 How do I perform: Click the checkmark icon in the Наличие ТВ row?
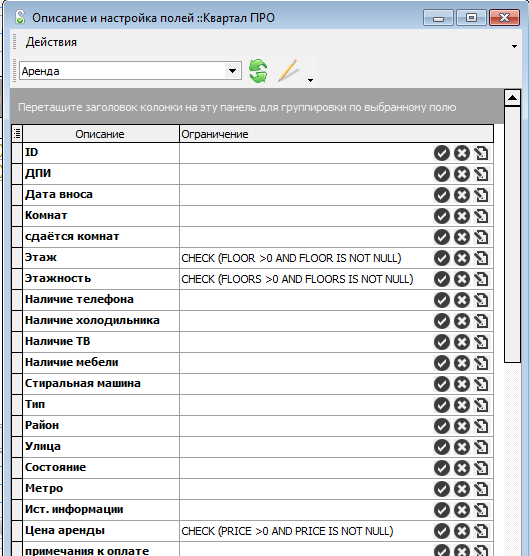pos(442,342)
